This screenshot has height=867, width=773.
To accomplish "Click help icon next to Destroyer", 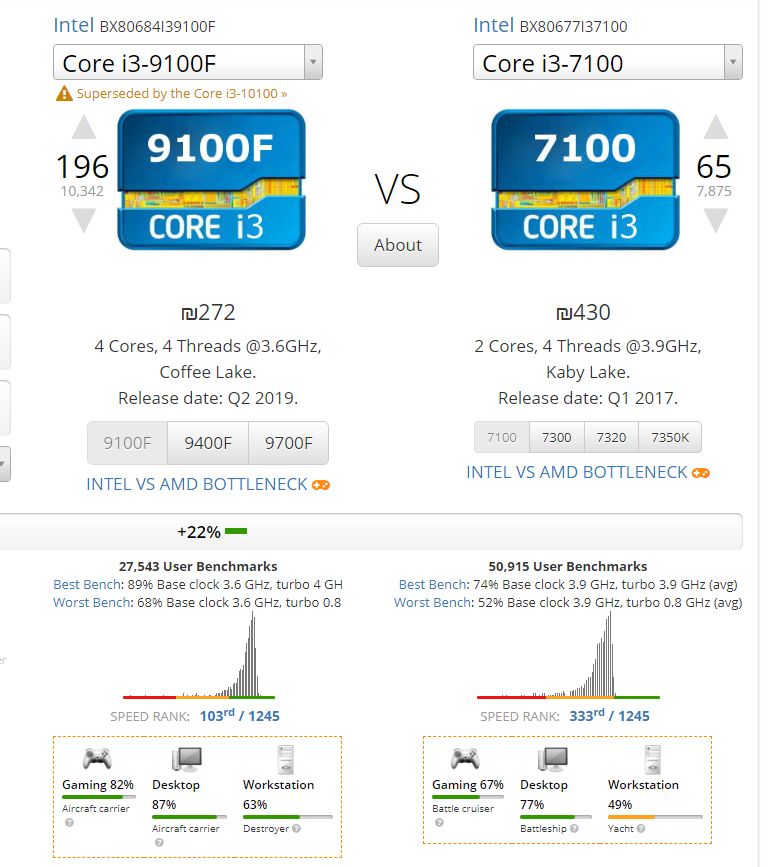I will pyautogui.click(x=296, y=828).
